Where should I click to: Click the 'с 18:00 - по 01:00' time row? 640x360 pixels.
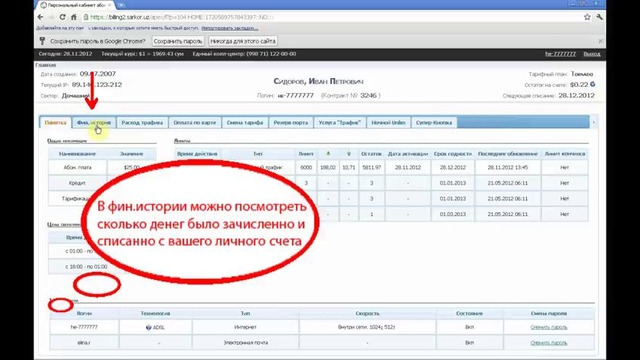point(86,267)
